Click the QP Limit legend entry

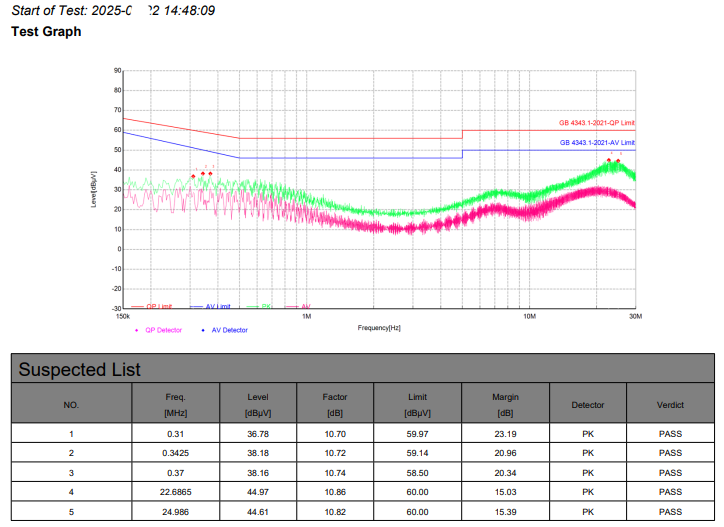158,306
